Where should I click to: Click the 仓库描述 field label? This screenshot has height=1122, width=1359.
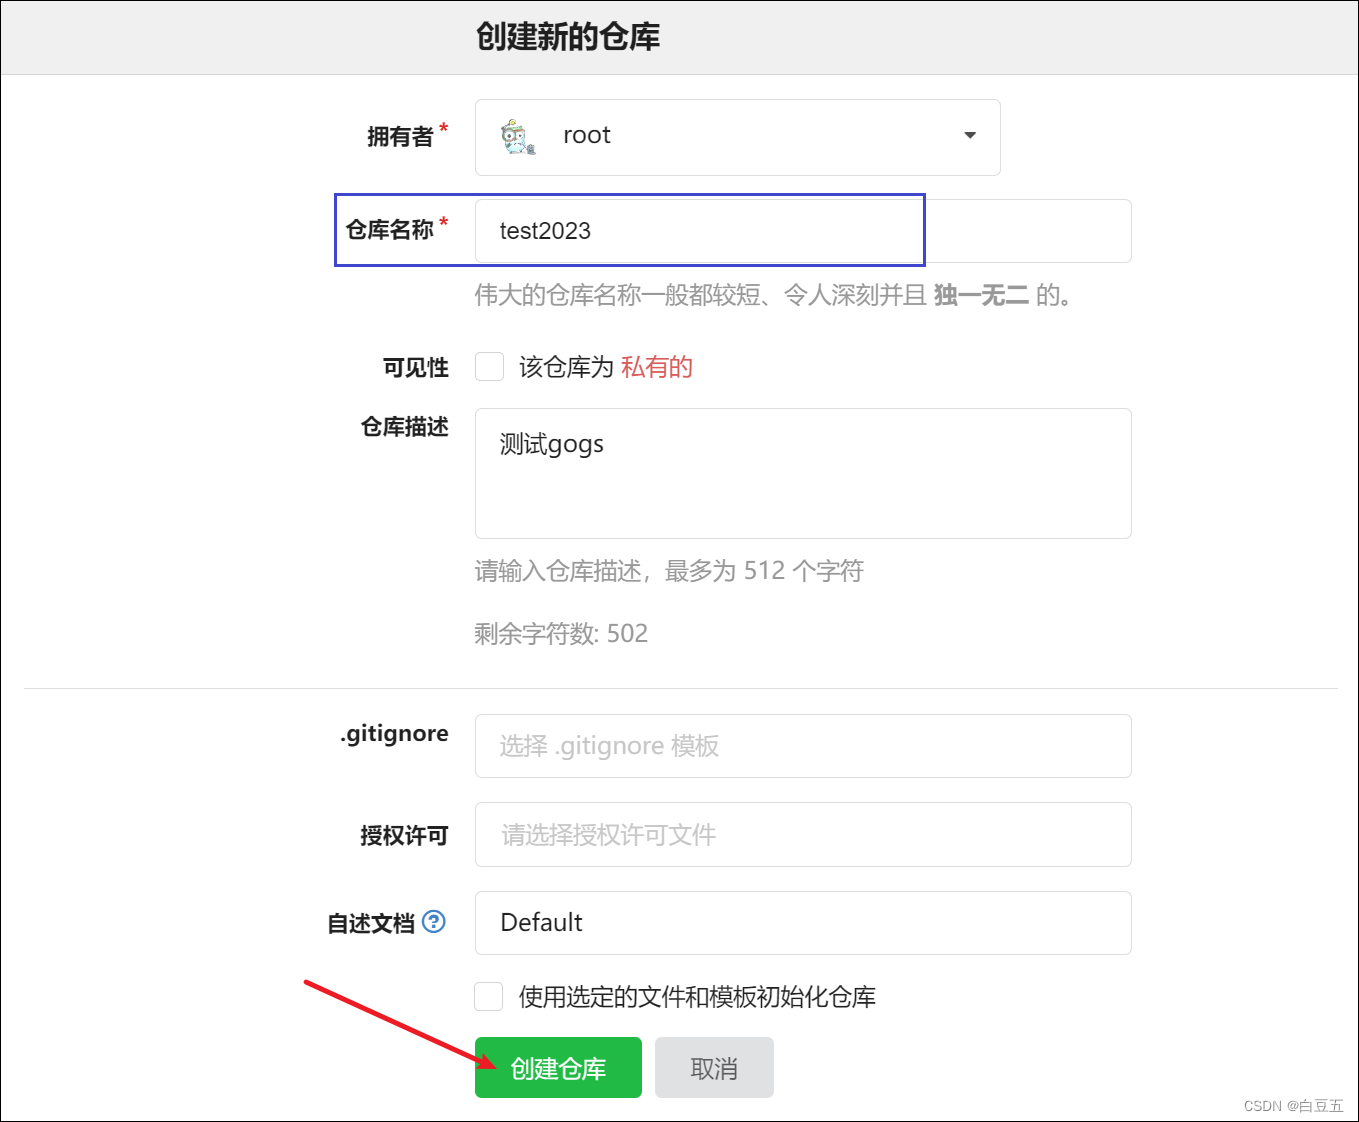pos(405,427)
